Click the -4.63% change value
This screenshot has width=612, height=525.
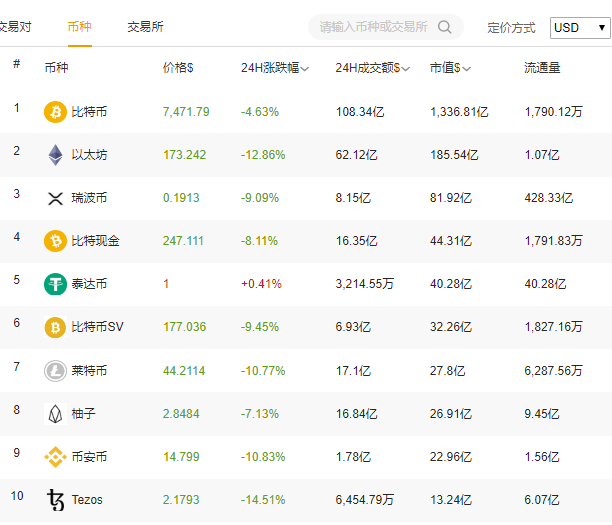(x=260, y=112)
